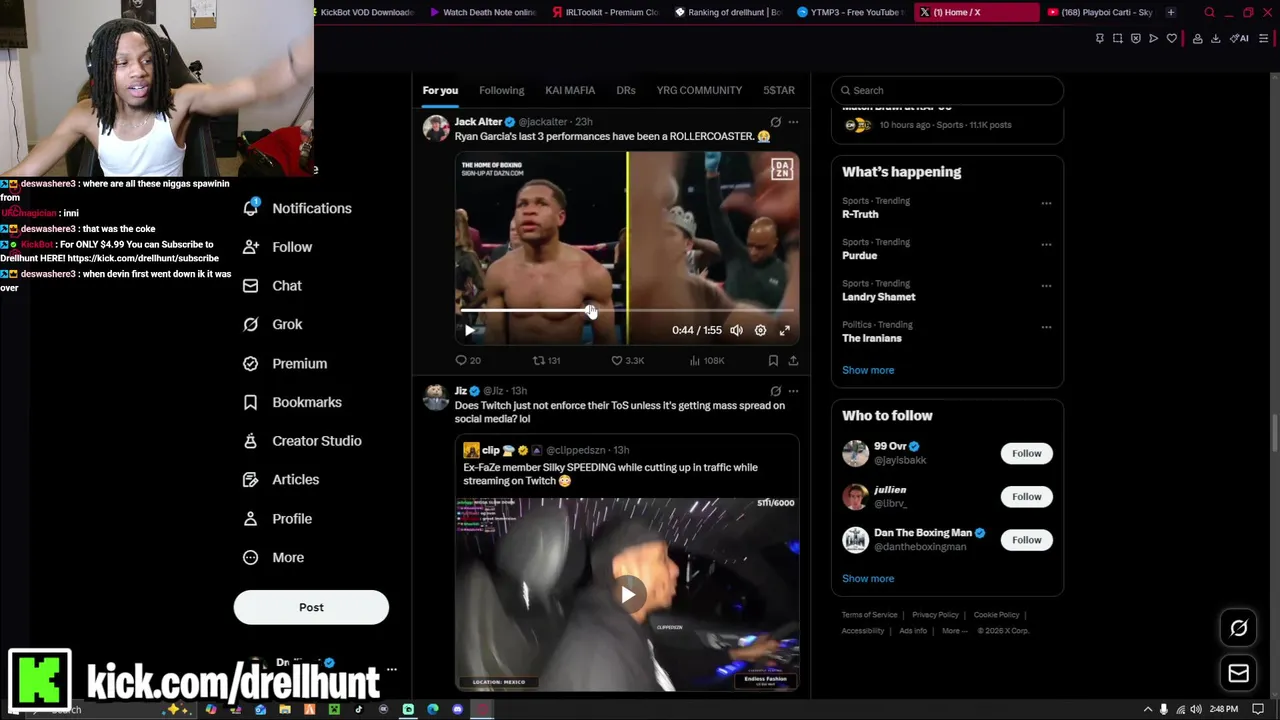Viewport: 1280px width, 720px height.
Task: Open Creator Studio in the sidebar
Action: point(303,441)
